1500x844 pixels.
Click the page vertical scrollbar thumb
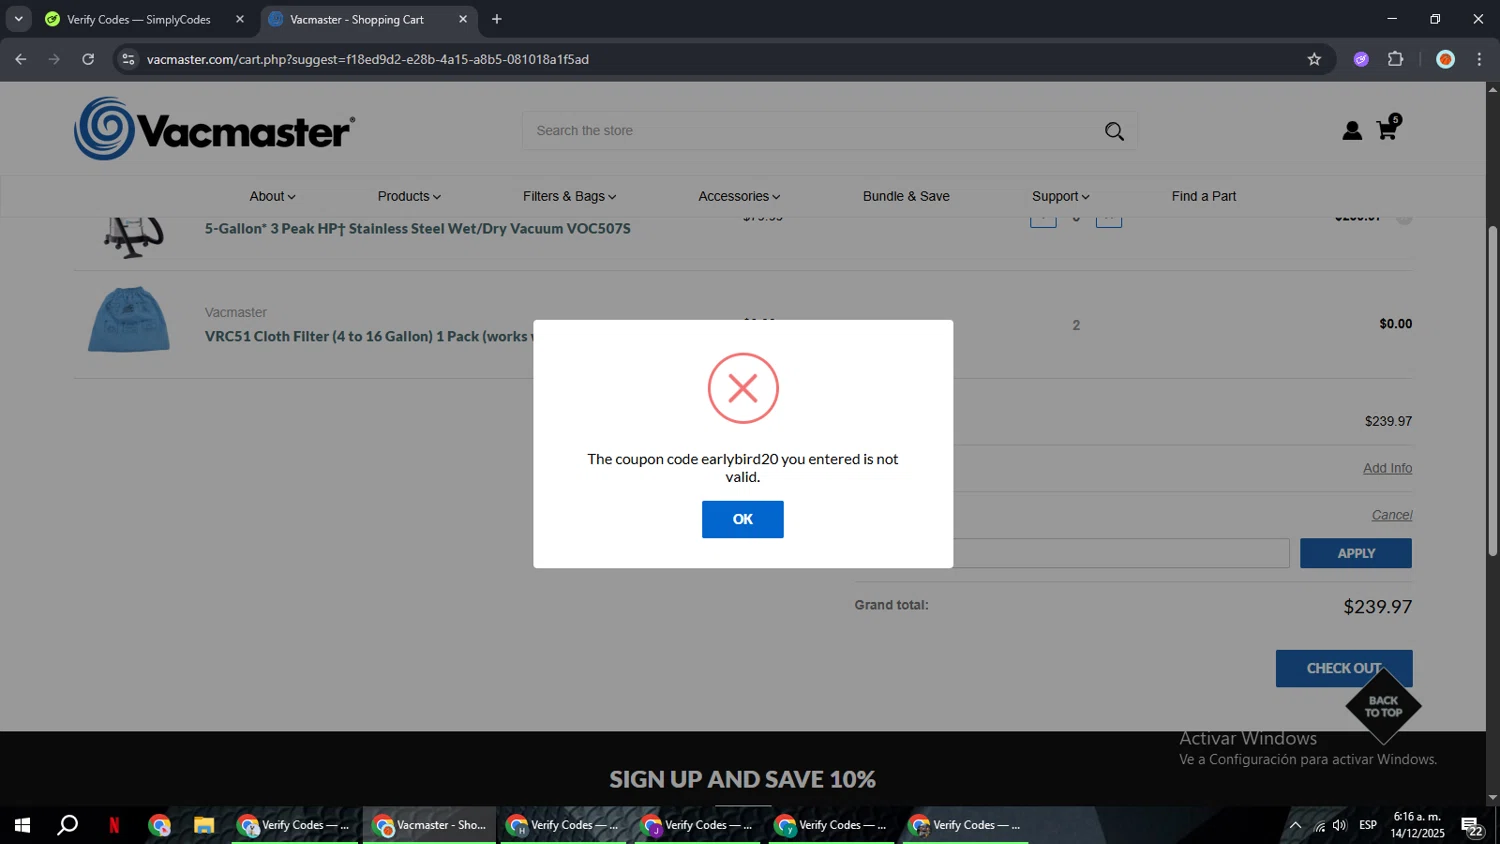click(1492, 390)
